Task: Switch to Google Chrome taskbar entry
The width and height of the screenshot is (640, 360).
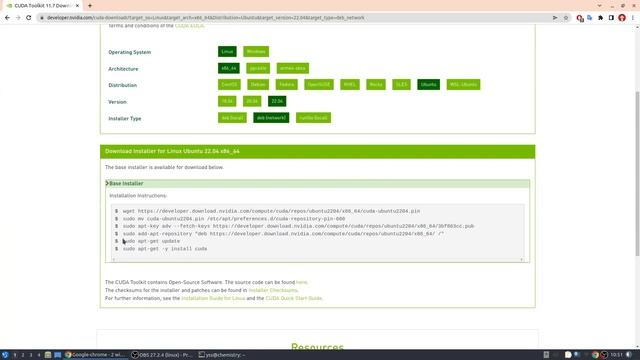Action: 96,355
